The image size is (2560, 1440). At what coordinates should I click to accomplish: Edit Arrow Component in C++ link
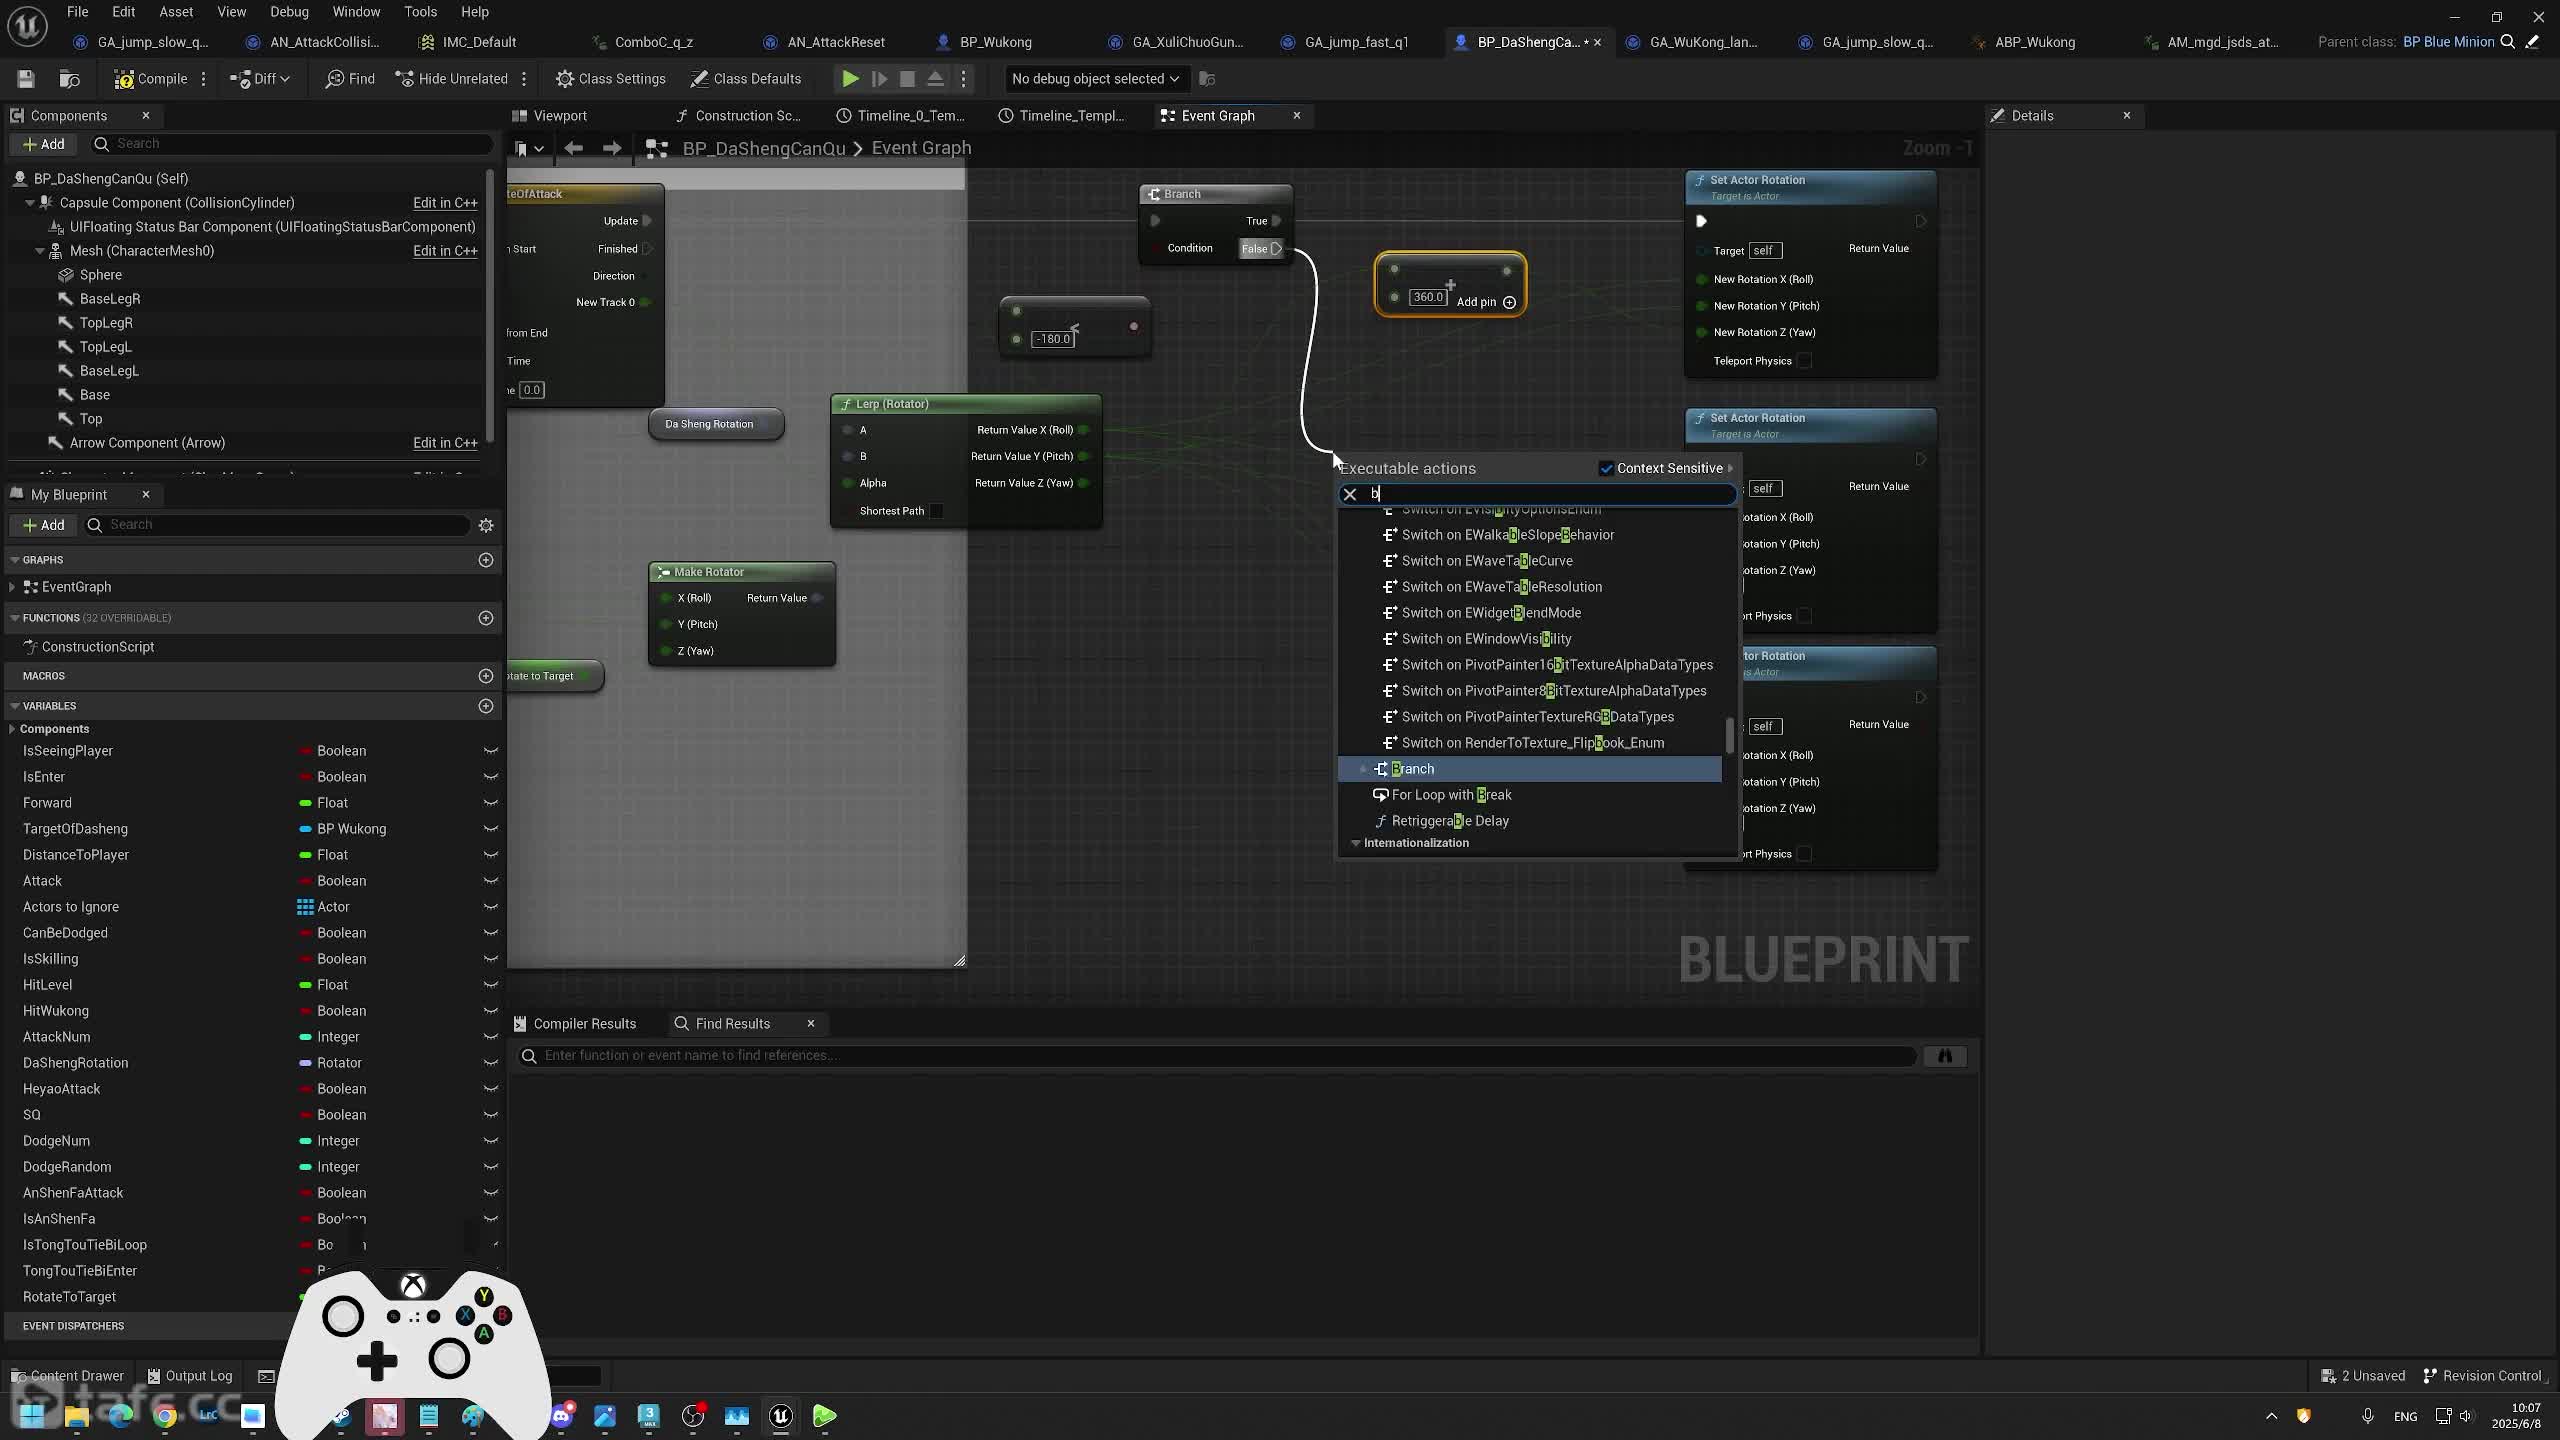coord(445,443)
